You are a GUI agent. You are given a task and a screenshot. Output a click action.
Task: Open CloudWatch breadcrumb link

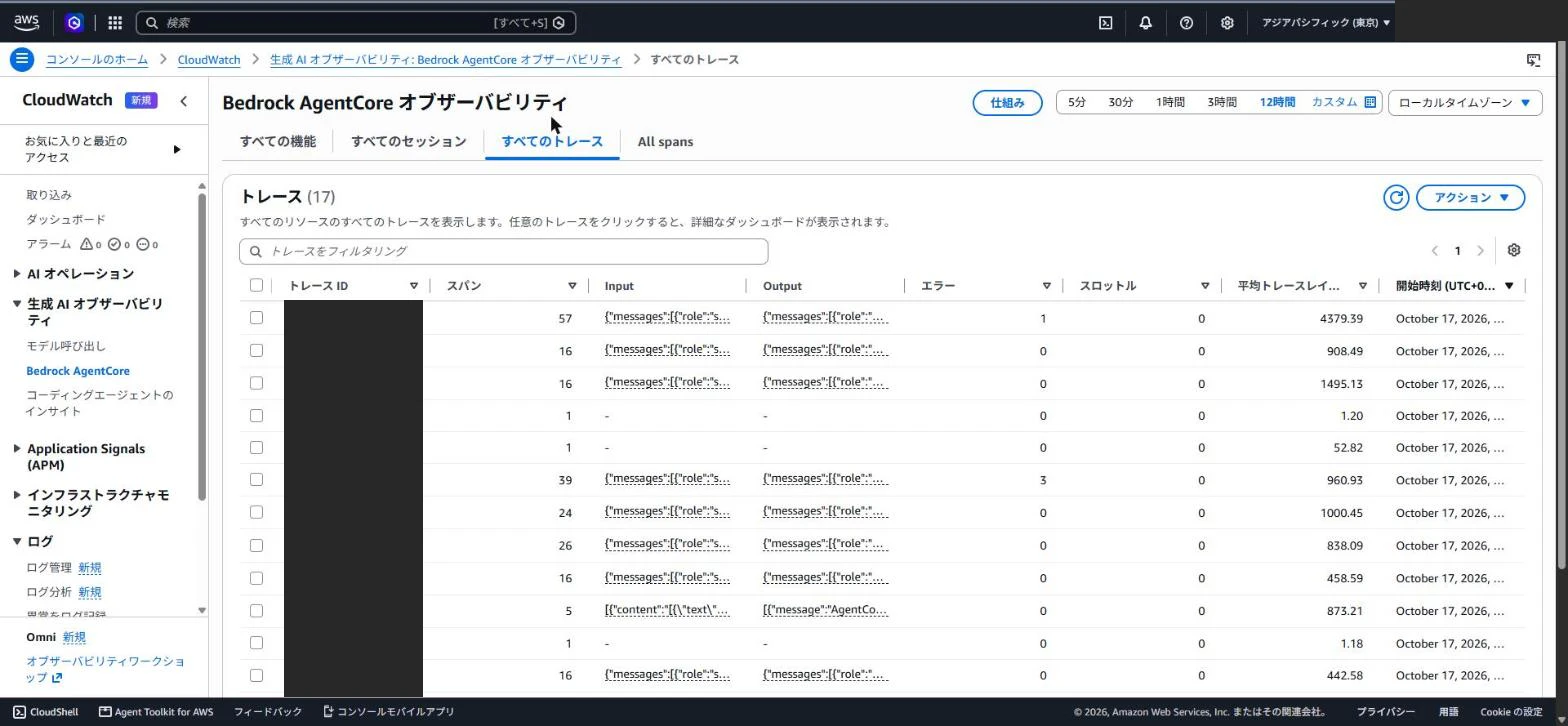[x=209, y=59]
